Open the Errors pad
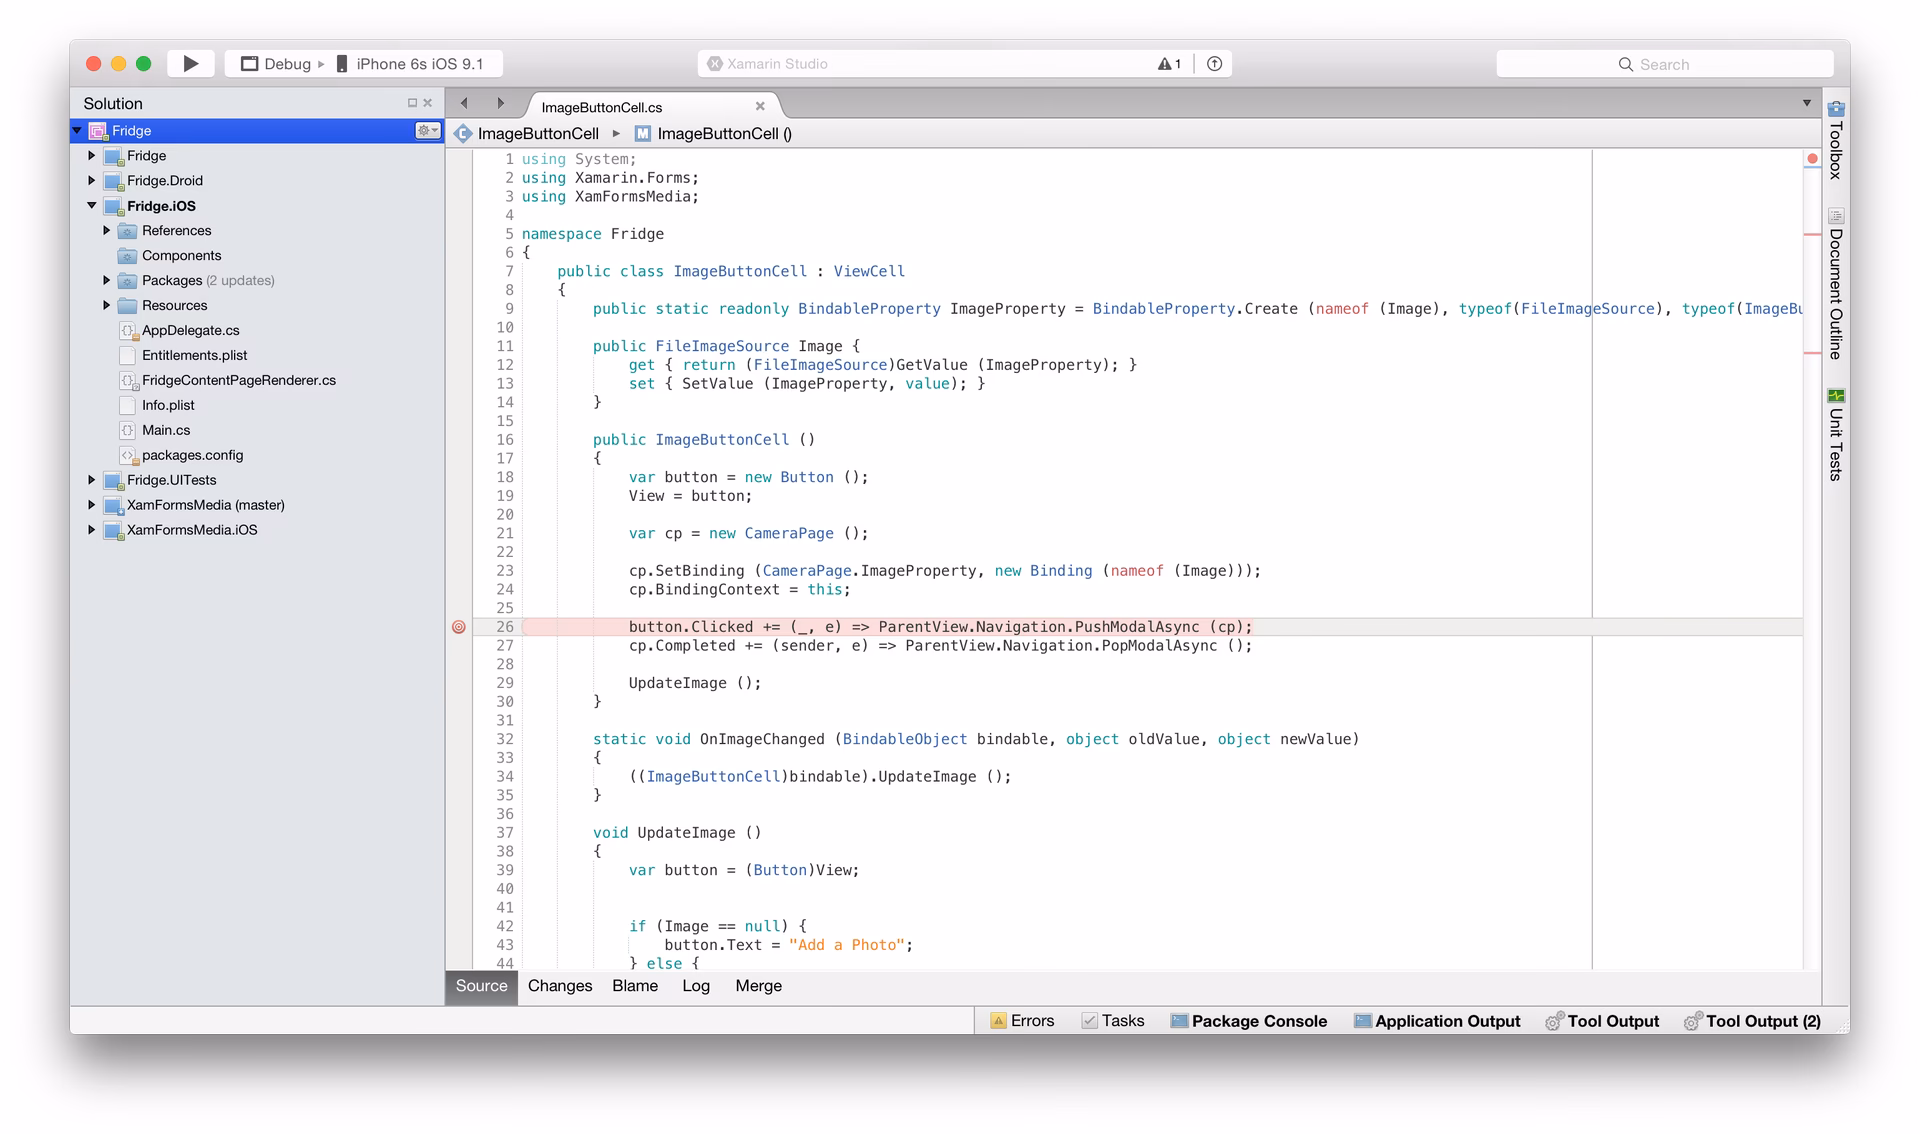This screenshot has width=1920, height=1134. (1022, 1021)
